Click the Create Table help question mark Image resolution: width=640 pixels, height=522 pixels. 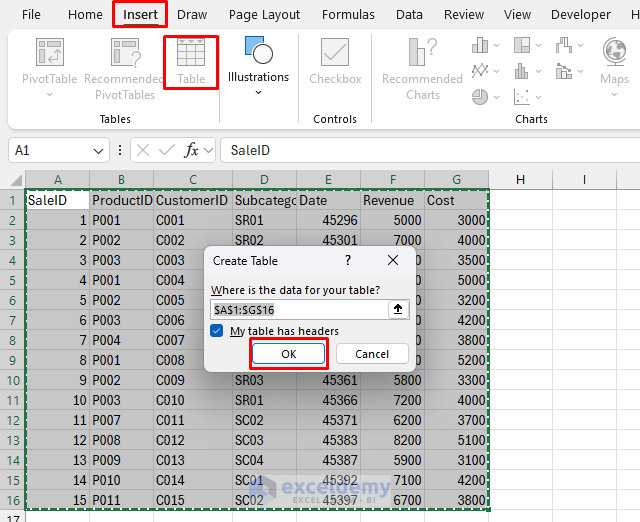(348, 260)
